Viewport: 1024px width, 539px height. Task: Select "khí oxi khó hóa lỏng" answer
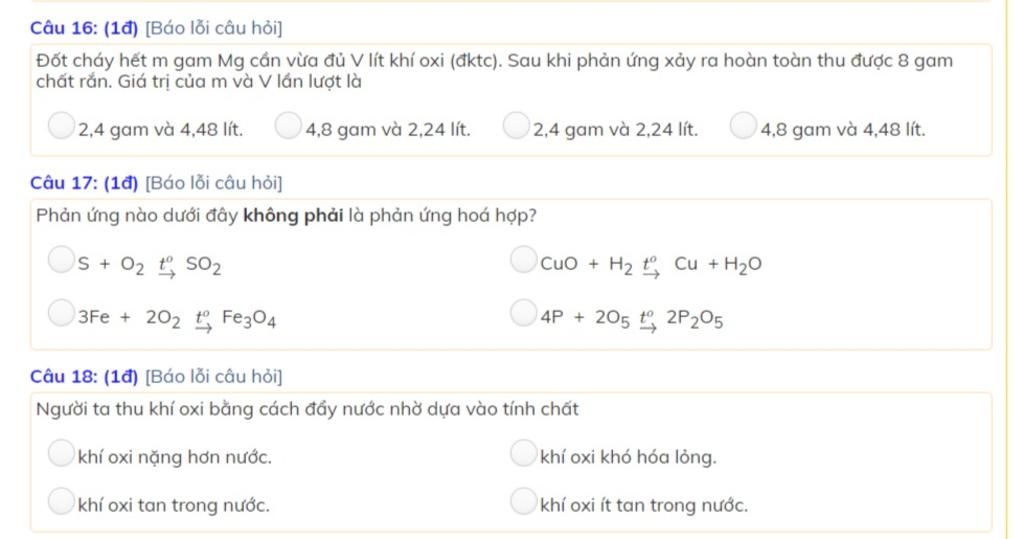[523, 454]
